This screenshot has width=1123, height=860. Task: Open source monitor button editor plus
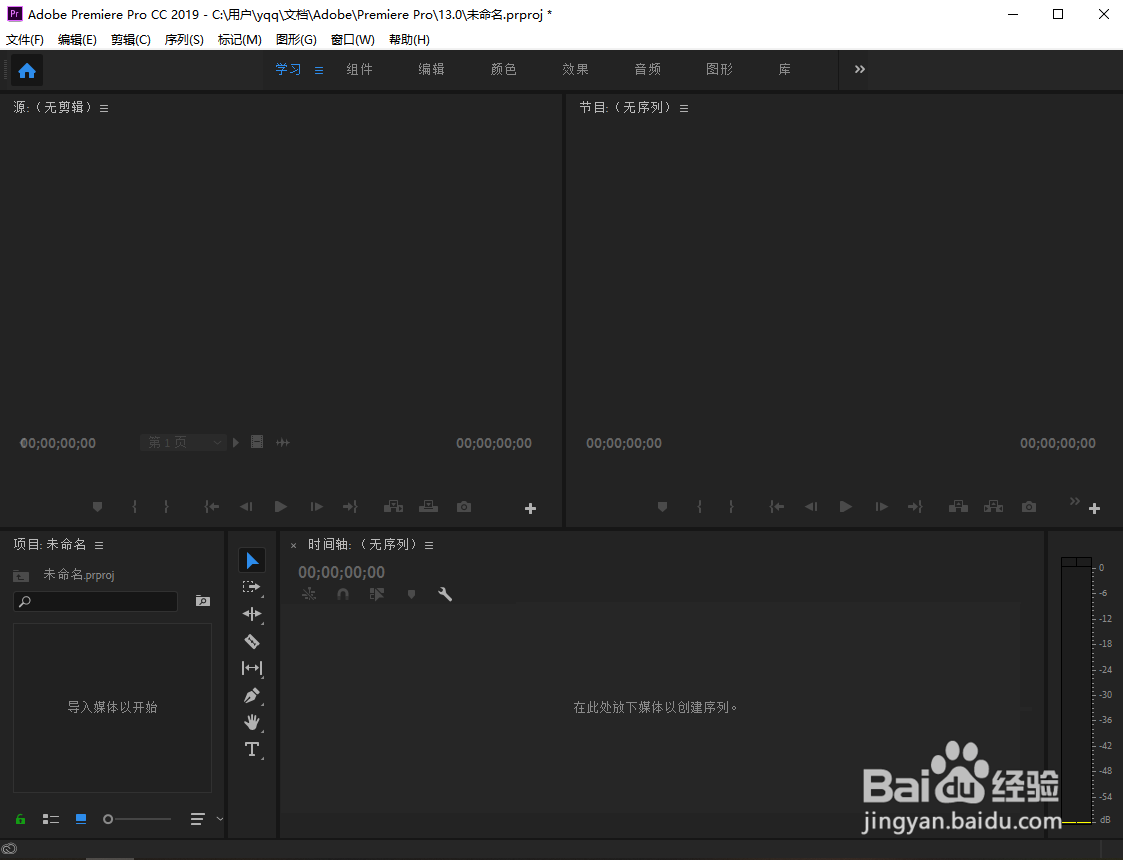click(530, 508)
